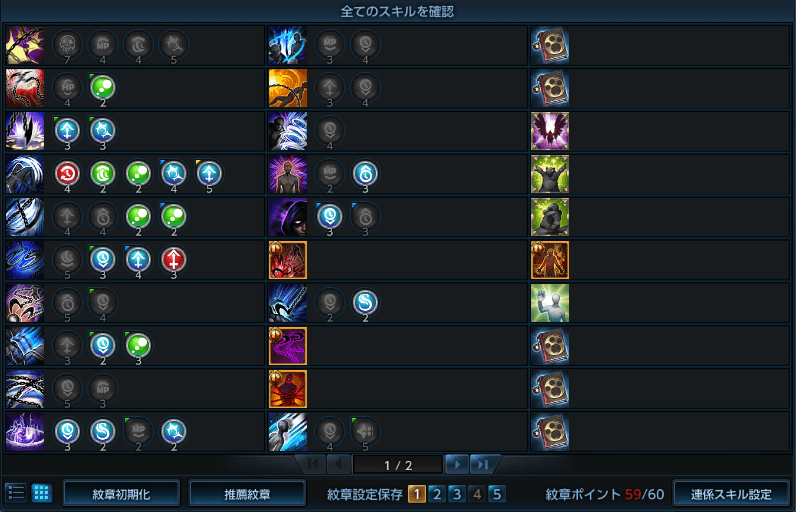Switch to grid view layout
The height and width of the screenshot is (512, 796).
click(42, 493)
